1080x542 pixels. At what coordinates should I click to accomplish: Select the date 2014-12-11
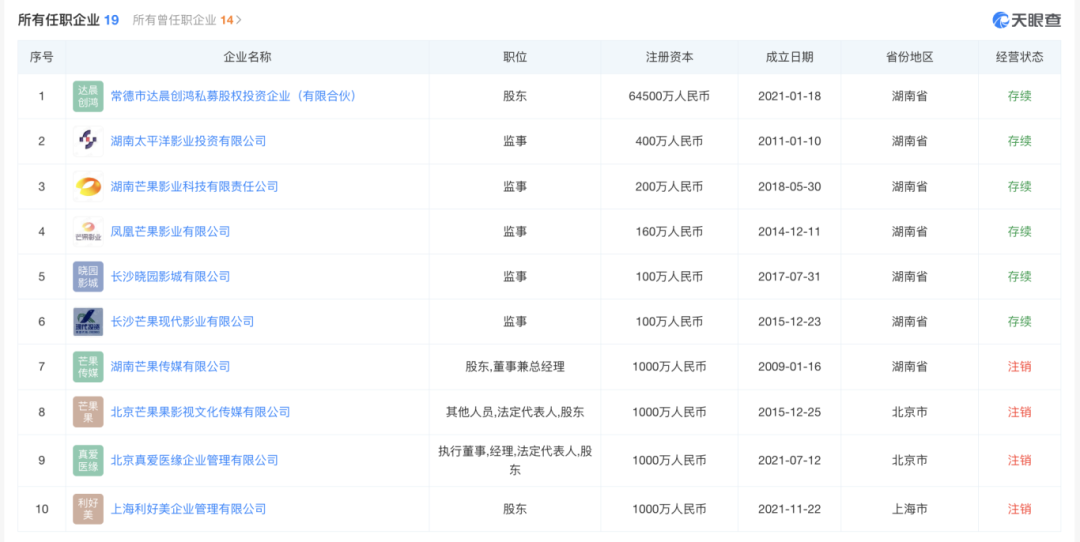tap(789, 231)
